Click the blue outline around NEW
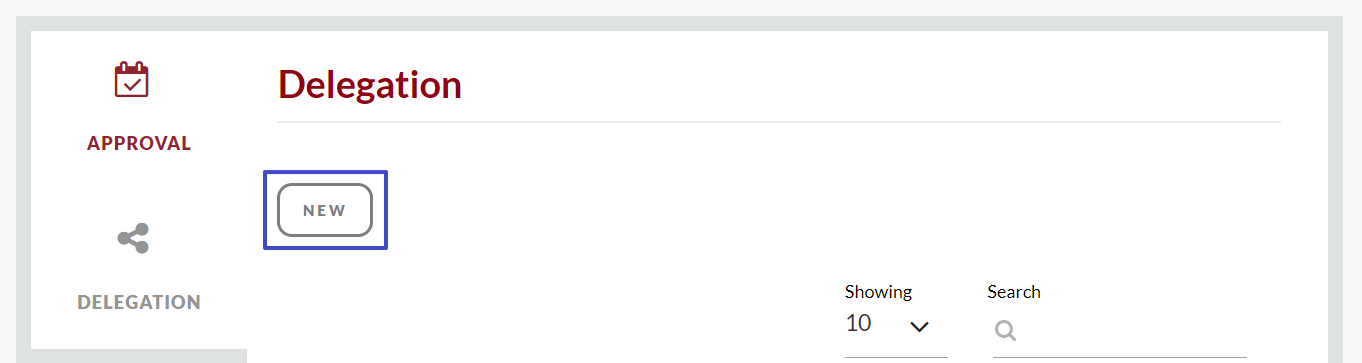Viewport: 1362px width, 363px height. (325, 172)
